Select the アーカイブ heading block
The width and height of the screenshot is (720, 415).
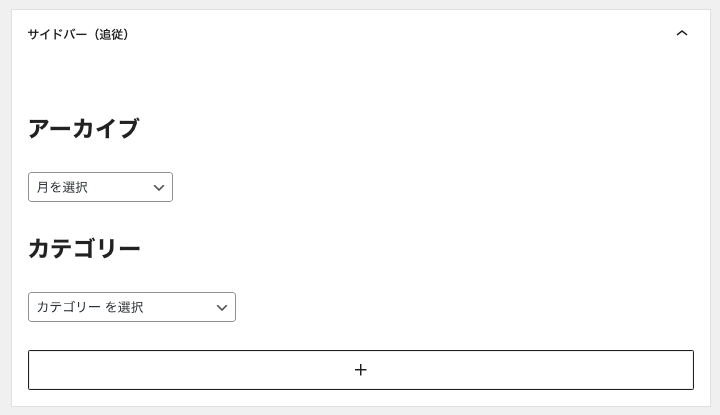click(84, 129)
